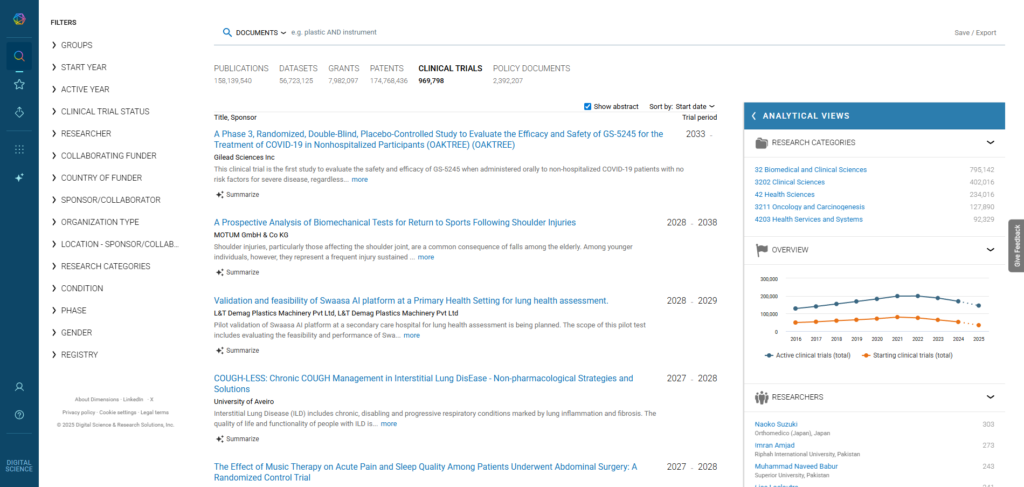The height and width of the screenshot is (487, 1024).
Task: Click the apps grid icon in sidebar
Action: pos(19,149)
